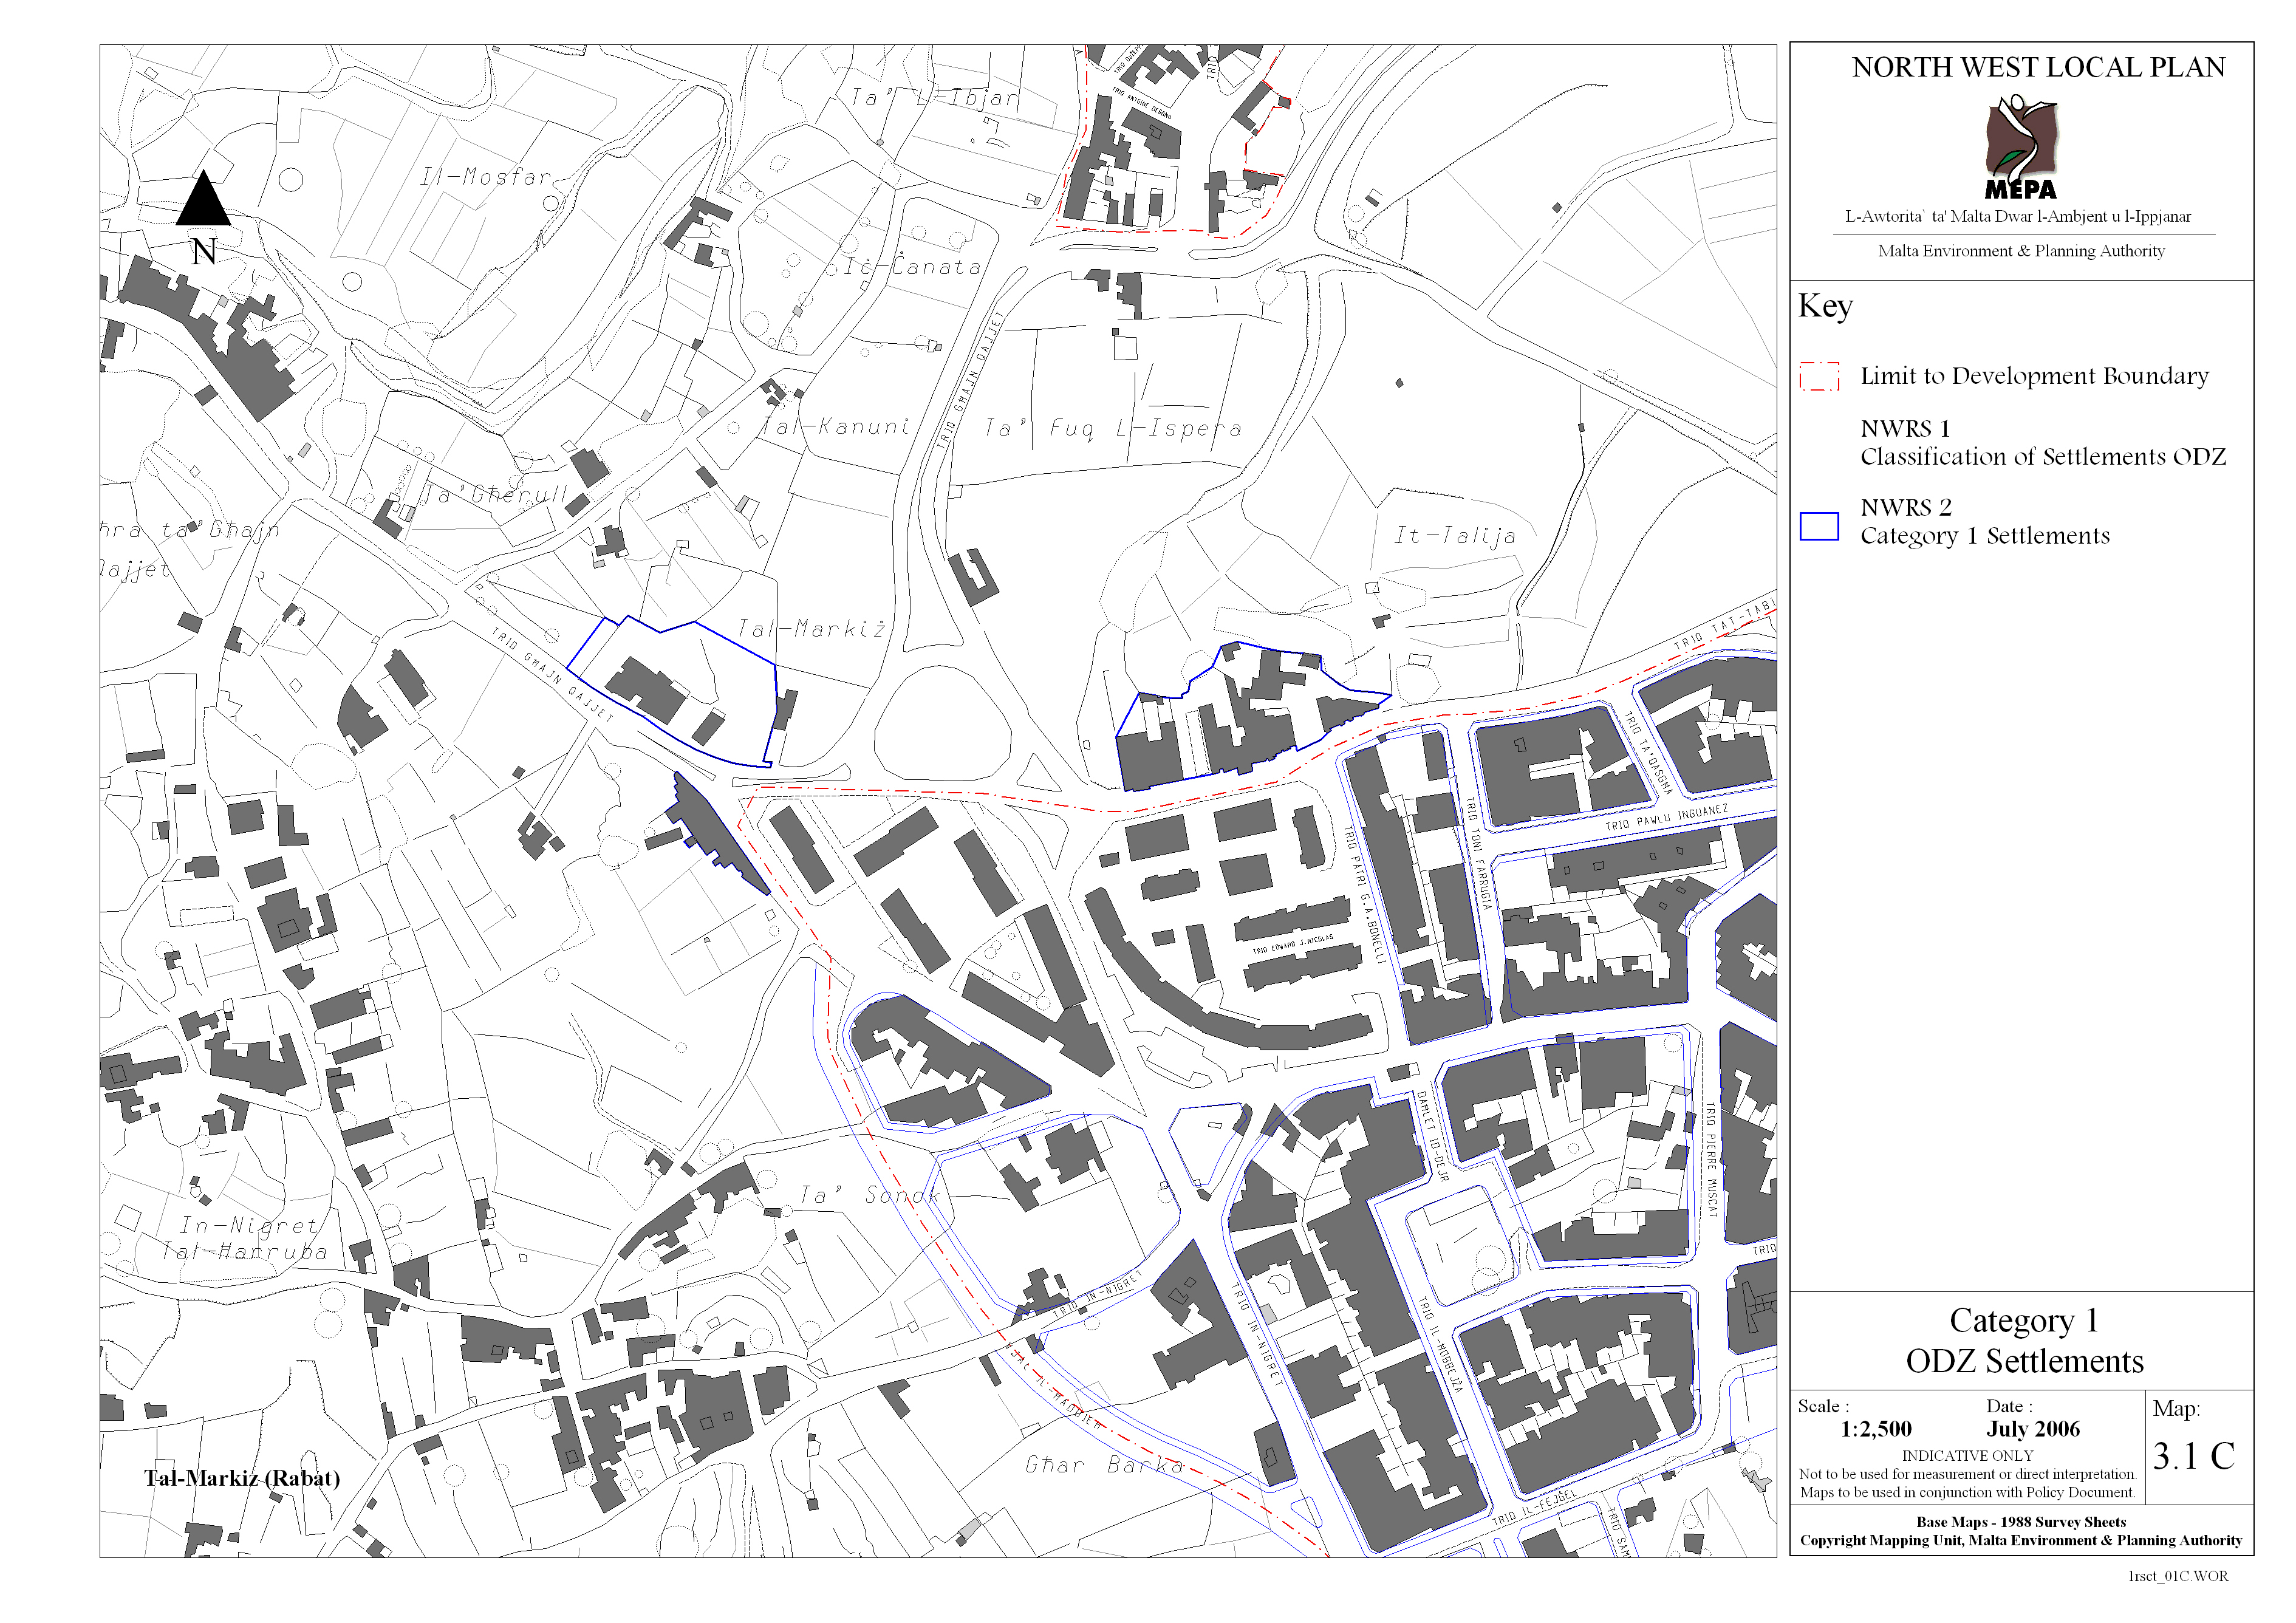Click the map number '3.1 C'
Viewport: 2296px width, 1623px height.
2193,1456
